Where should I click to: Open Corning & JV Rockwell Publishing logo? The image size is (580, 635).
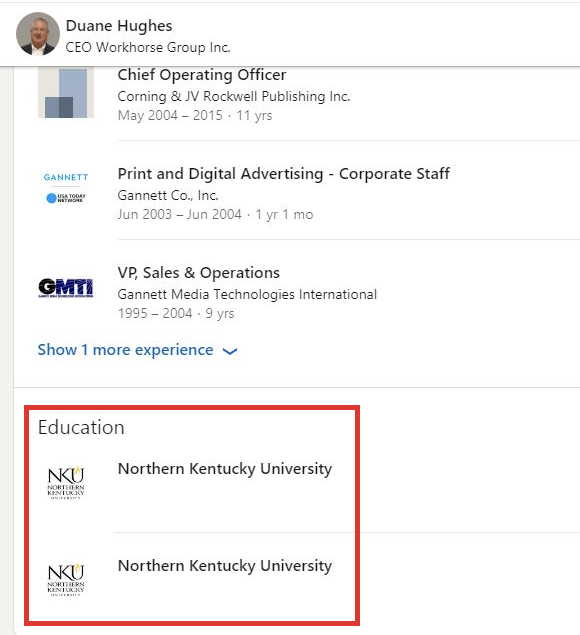click(x=66, y=93)
